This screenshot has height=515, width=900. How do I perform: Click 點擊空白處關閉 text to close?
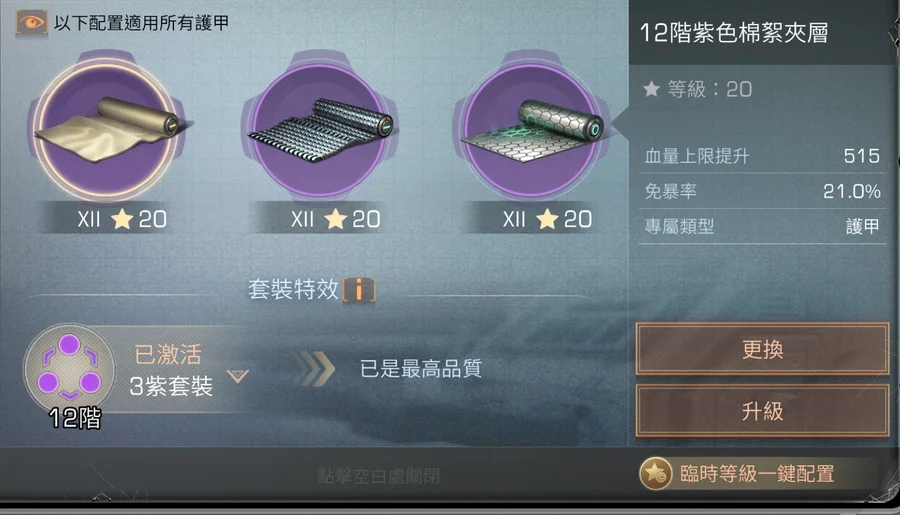(378, 476)
